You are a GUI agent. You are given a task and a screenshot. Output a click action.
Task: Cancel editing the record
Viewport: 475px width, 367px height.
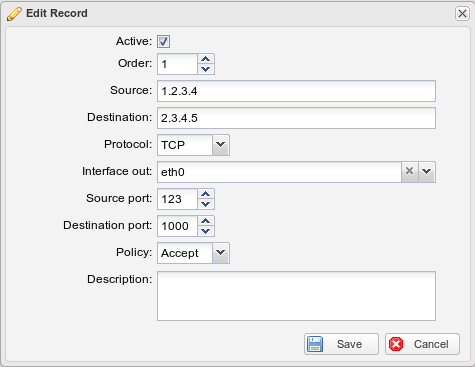coord(422,344)
